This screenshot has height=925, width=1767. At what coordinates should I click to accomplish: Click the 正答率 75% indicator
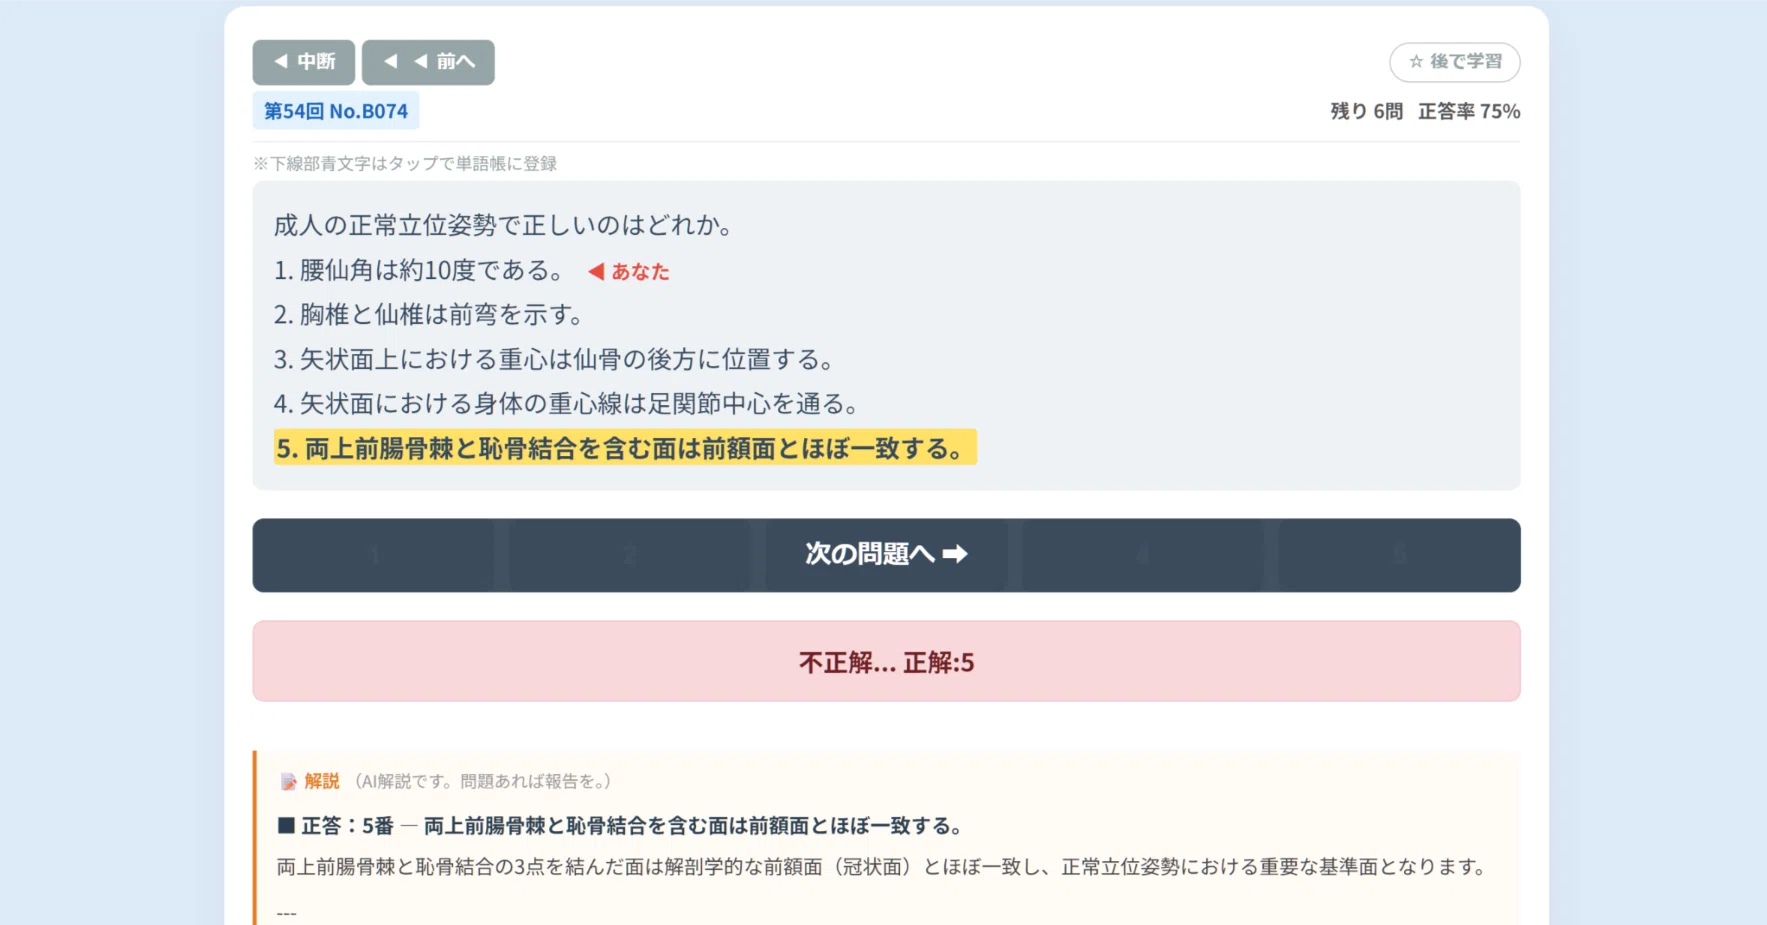coord(1469,111)
